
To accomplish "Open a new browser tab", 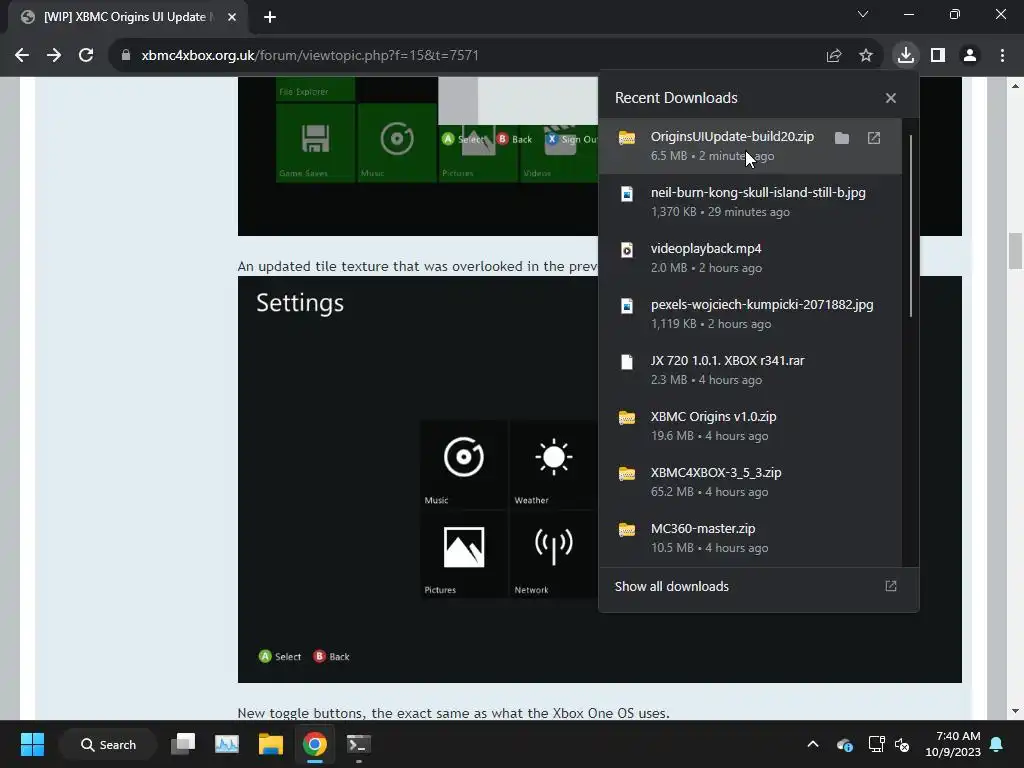I will pyautogui.click(x=270, y=17).
